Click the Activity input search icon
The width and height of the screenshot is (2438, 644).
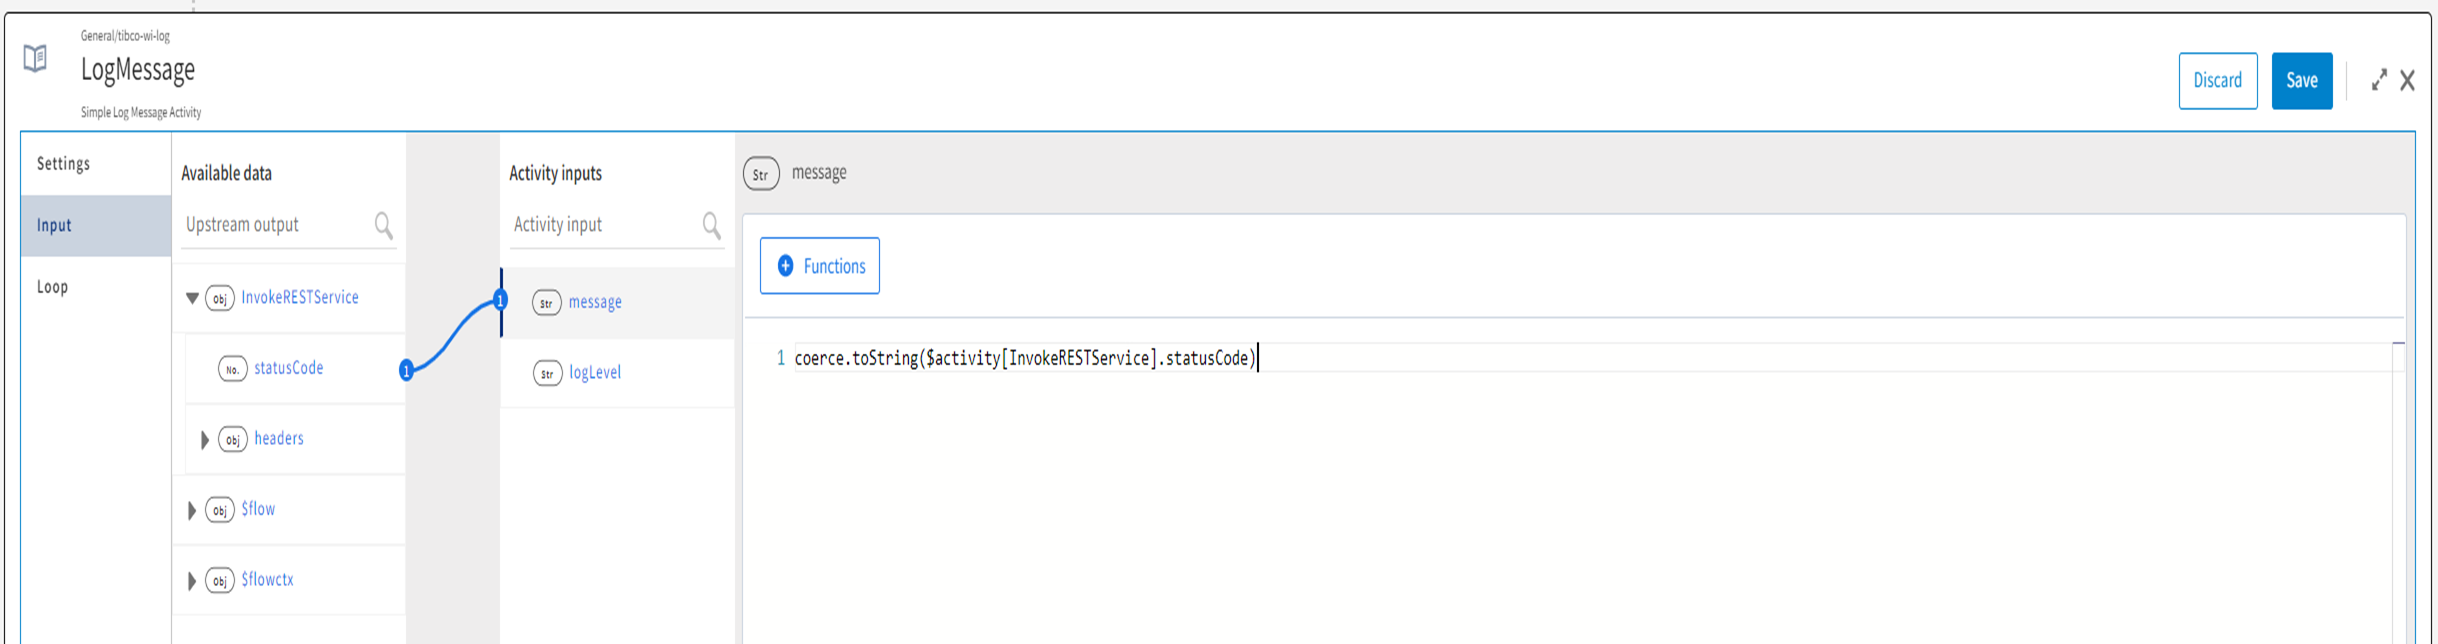click(711, 225)
